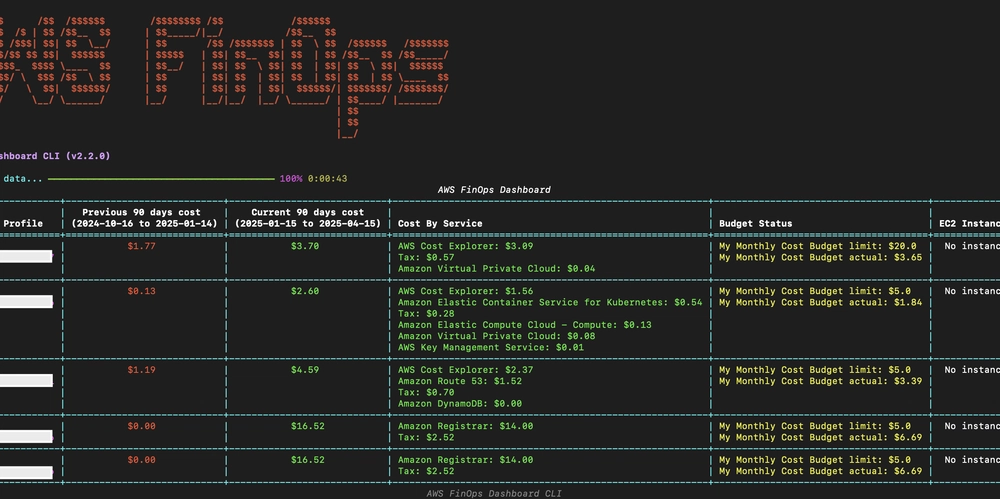Click 'Amazon Elastic Container Service for Kubernetes: $0.54'

click(550, 302)
